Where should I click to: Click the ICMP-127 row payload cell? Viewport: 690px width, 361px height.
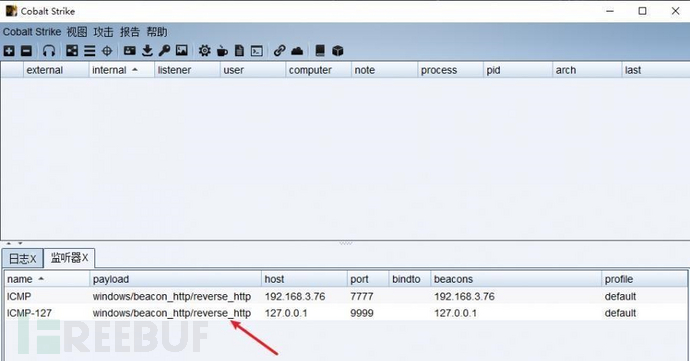click(x=176, y=313)
